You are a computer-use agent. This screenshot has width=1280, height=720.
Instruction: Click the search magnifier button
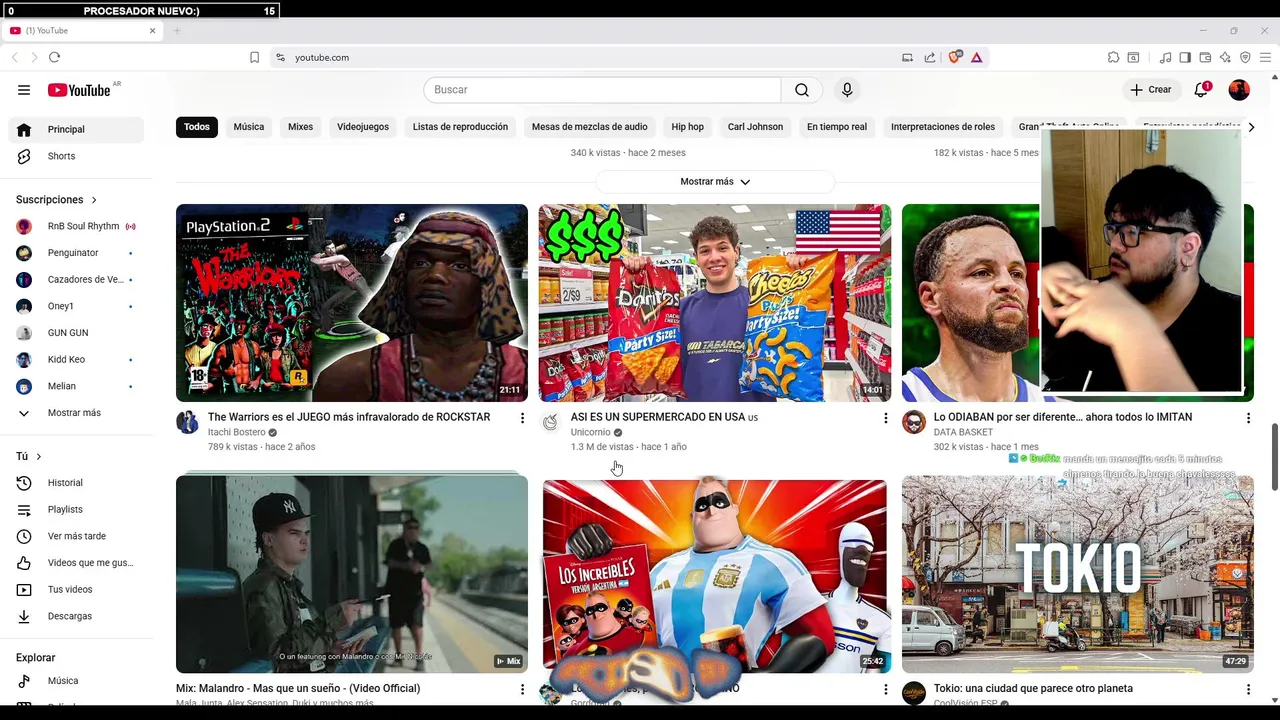point(802,90)
